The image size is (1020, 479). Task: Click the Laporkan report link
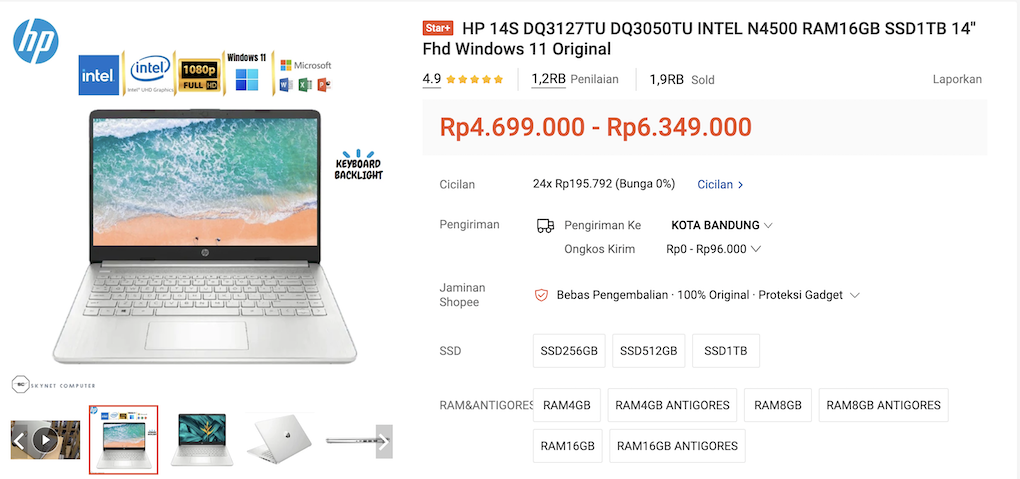(957, 79)
